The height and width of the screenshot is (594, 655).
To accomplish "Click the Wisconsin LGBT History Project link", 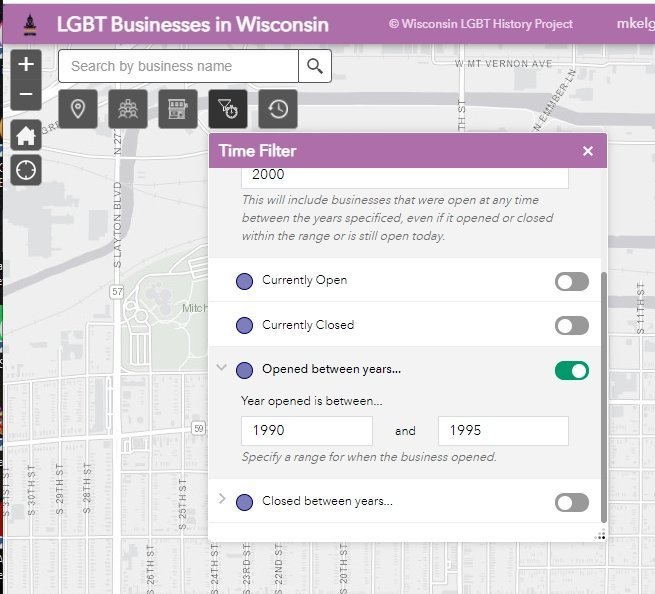I will (481, 24).
